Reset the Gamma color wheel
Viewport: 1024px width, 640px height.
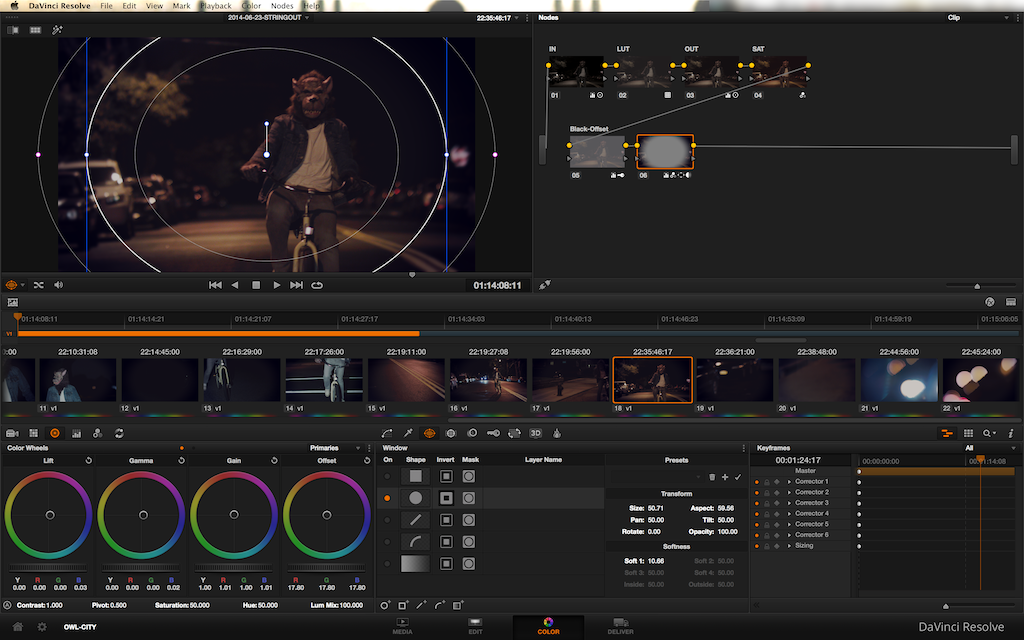coord(181,460)
